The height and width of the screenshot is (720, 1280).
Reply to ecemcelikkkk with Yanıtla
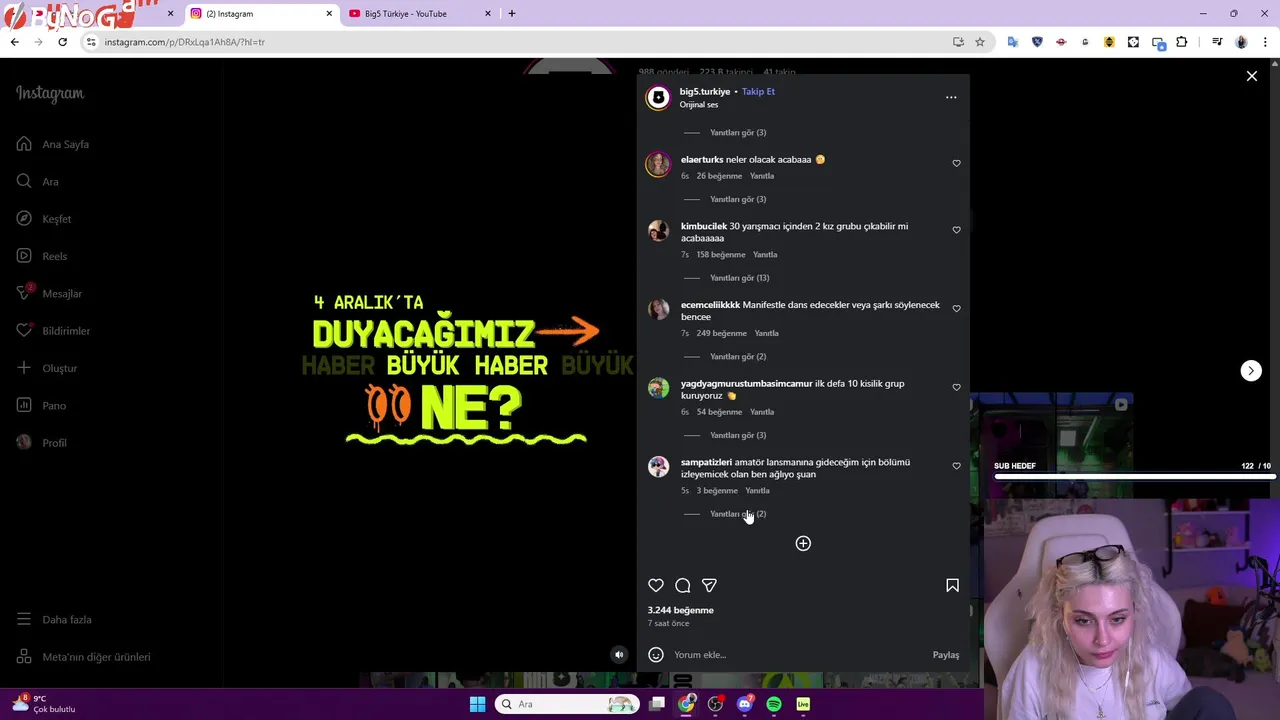click(766, 333)
